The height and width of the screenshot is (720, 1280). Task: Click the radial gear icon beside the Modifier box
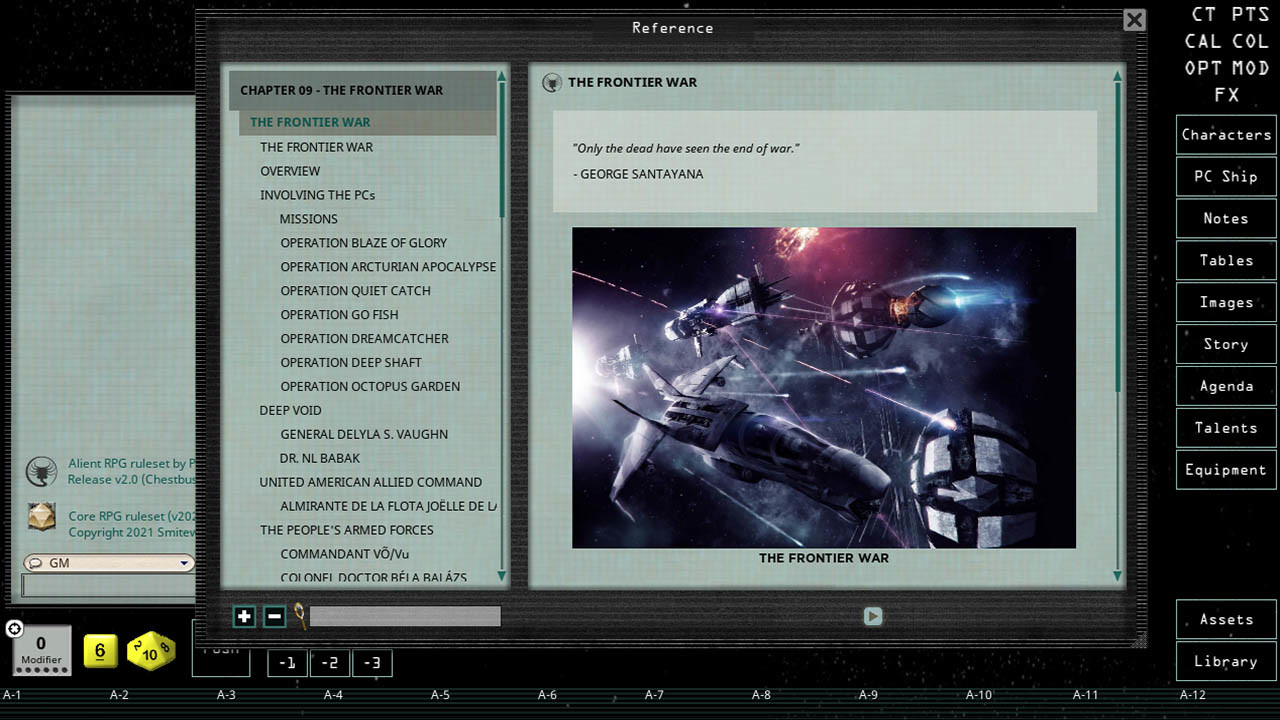(14, 630)
